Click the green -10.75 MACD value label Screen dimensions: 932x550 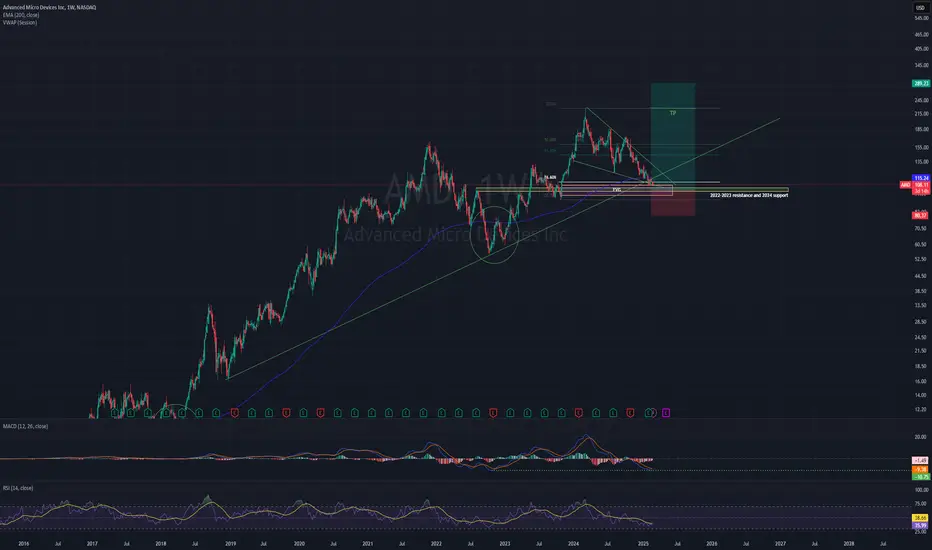click(921, 477)
